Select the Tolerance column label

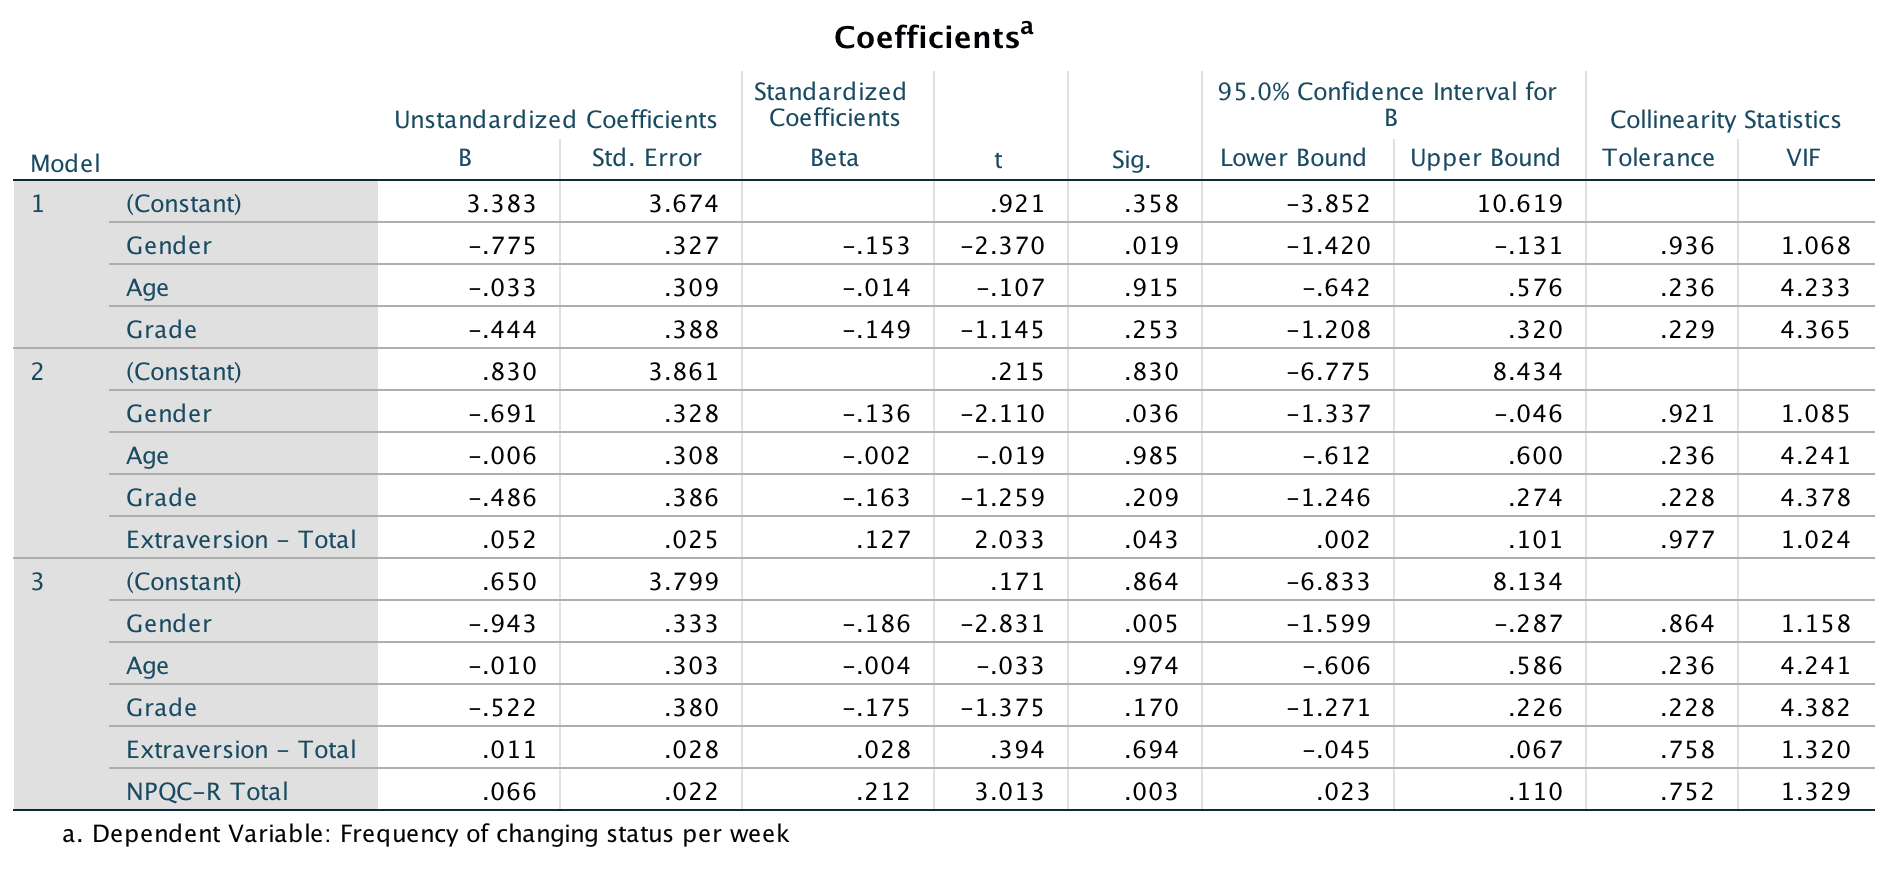pyautogui.click(x=1658, y=158)
